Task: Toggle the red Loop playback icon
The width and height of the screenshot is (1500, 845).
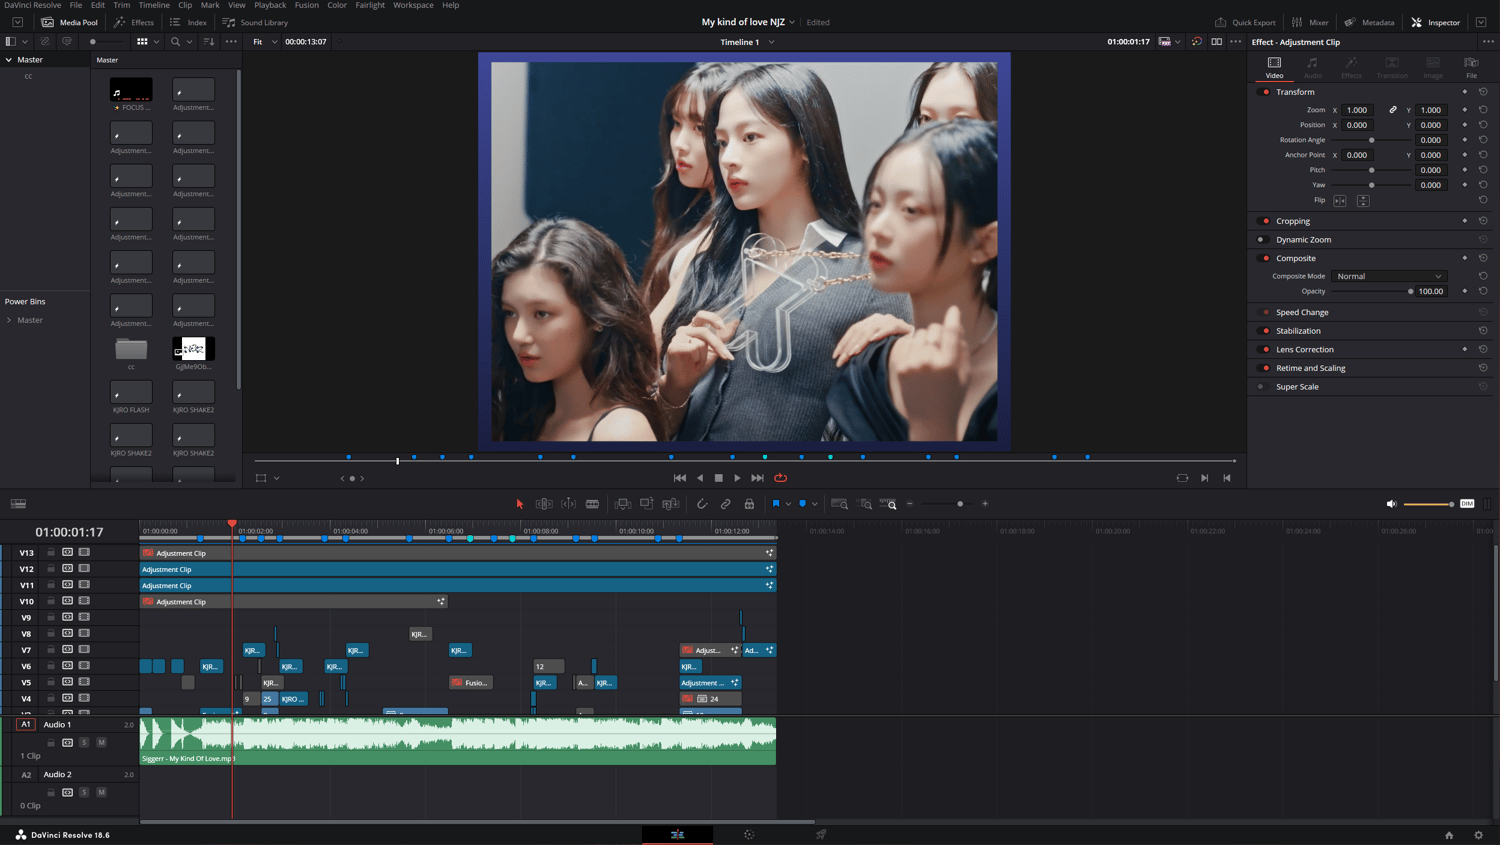Action: click(781, 478)
